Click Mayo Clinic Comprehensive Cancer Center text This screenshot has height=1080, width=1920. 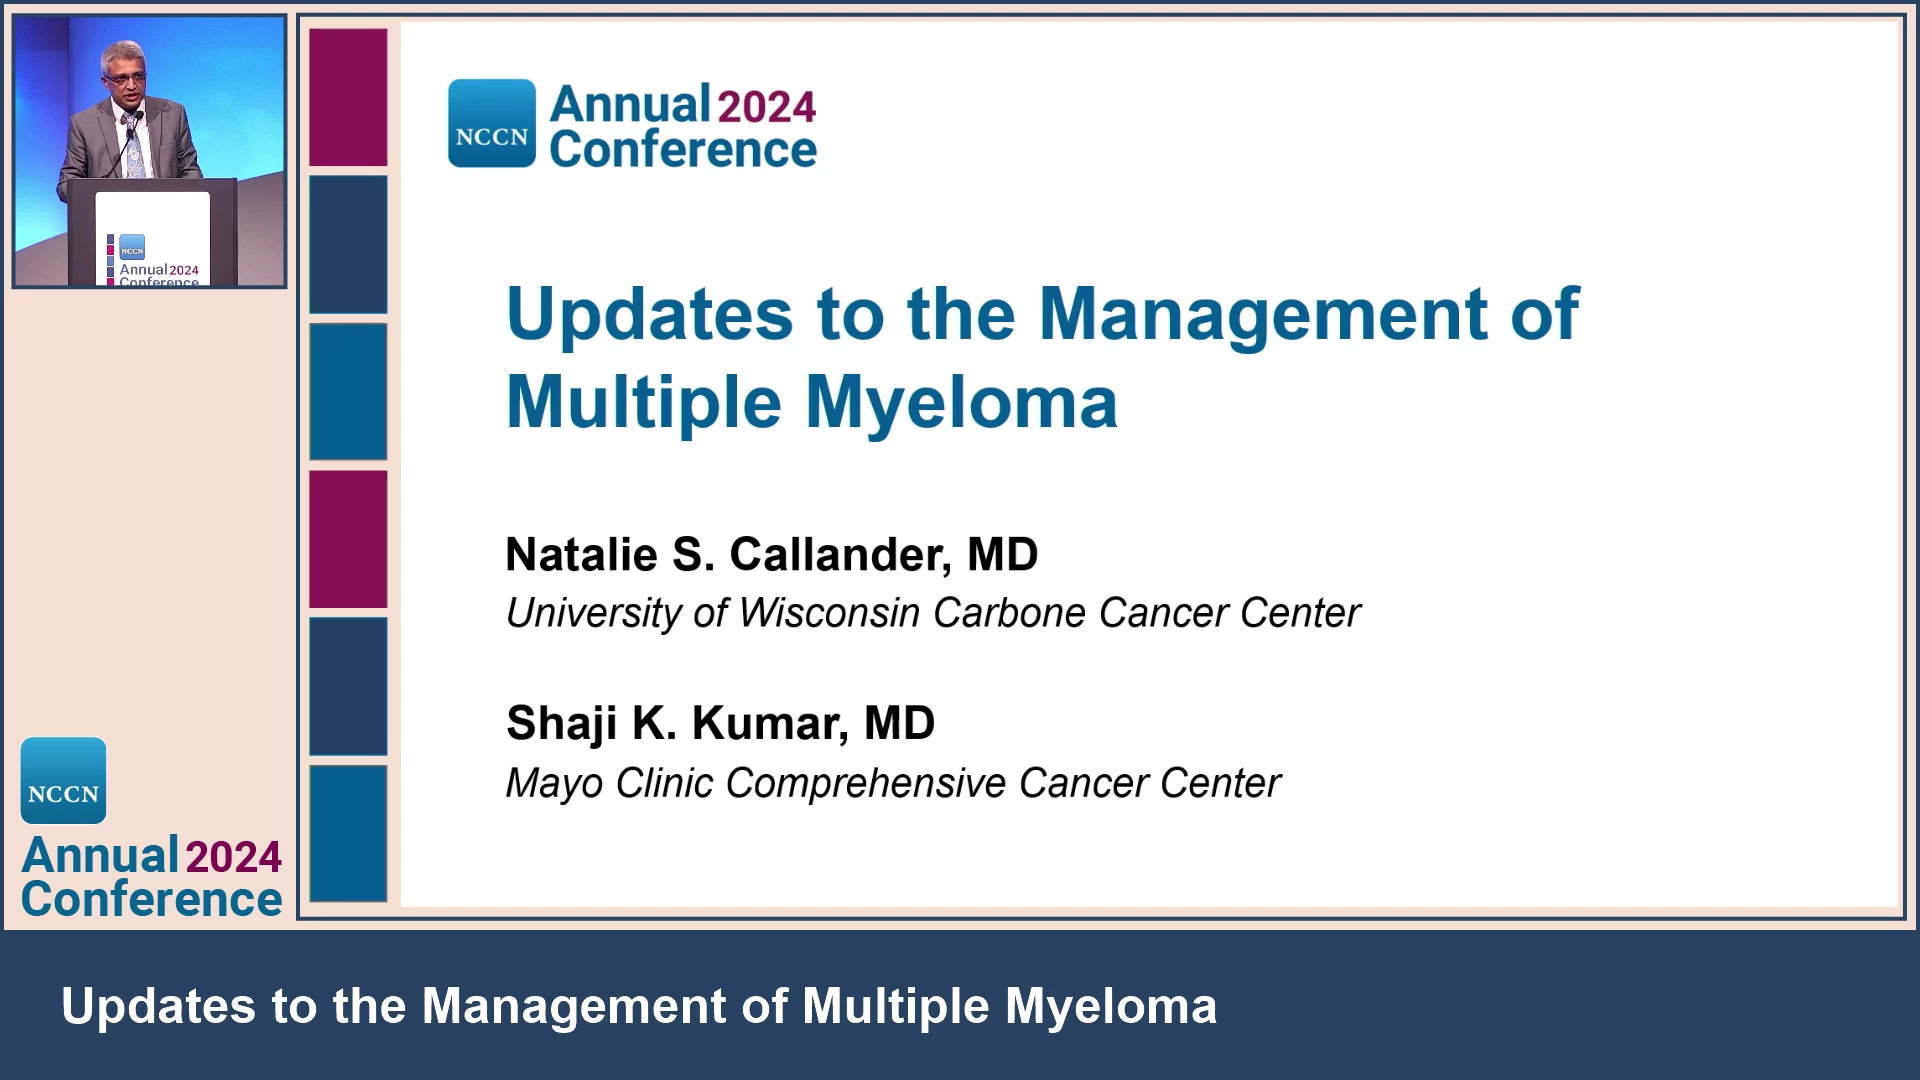892,783
